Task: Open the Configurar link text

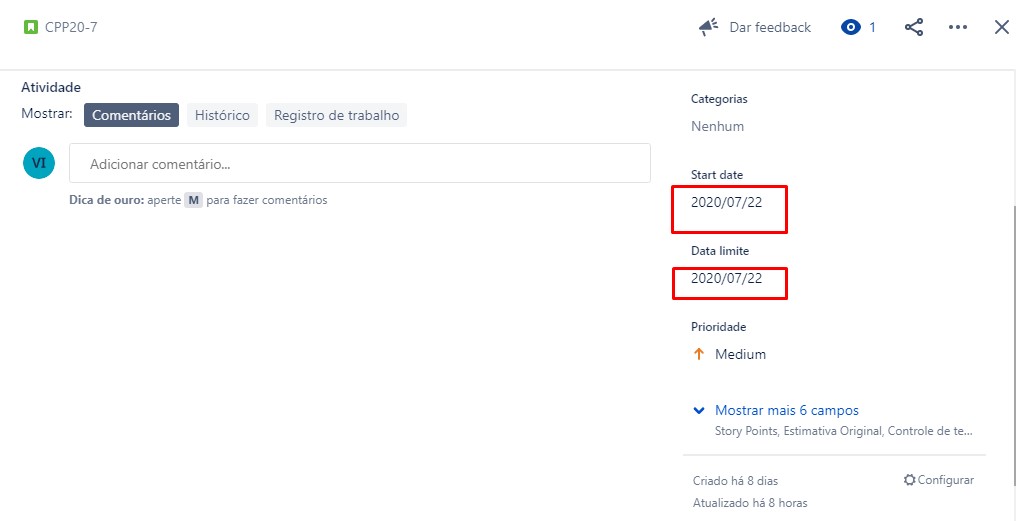Action: point(945,480)
